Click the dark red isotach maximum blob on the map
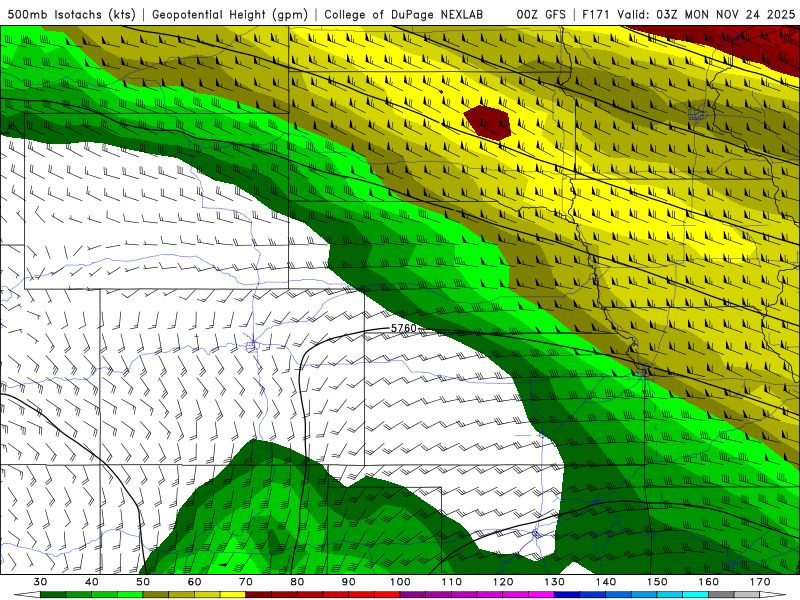This screenshot has width=800, height=600. pyautogui.click(x=488, y=122)
